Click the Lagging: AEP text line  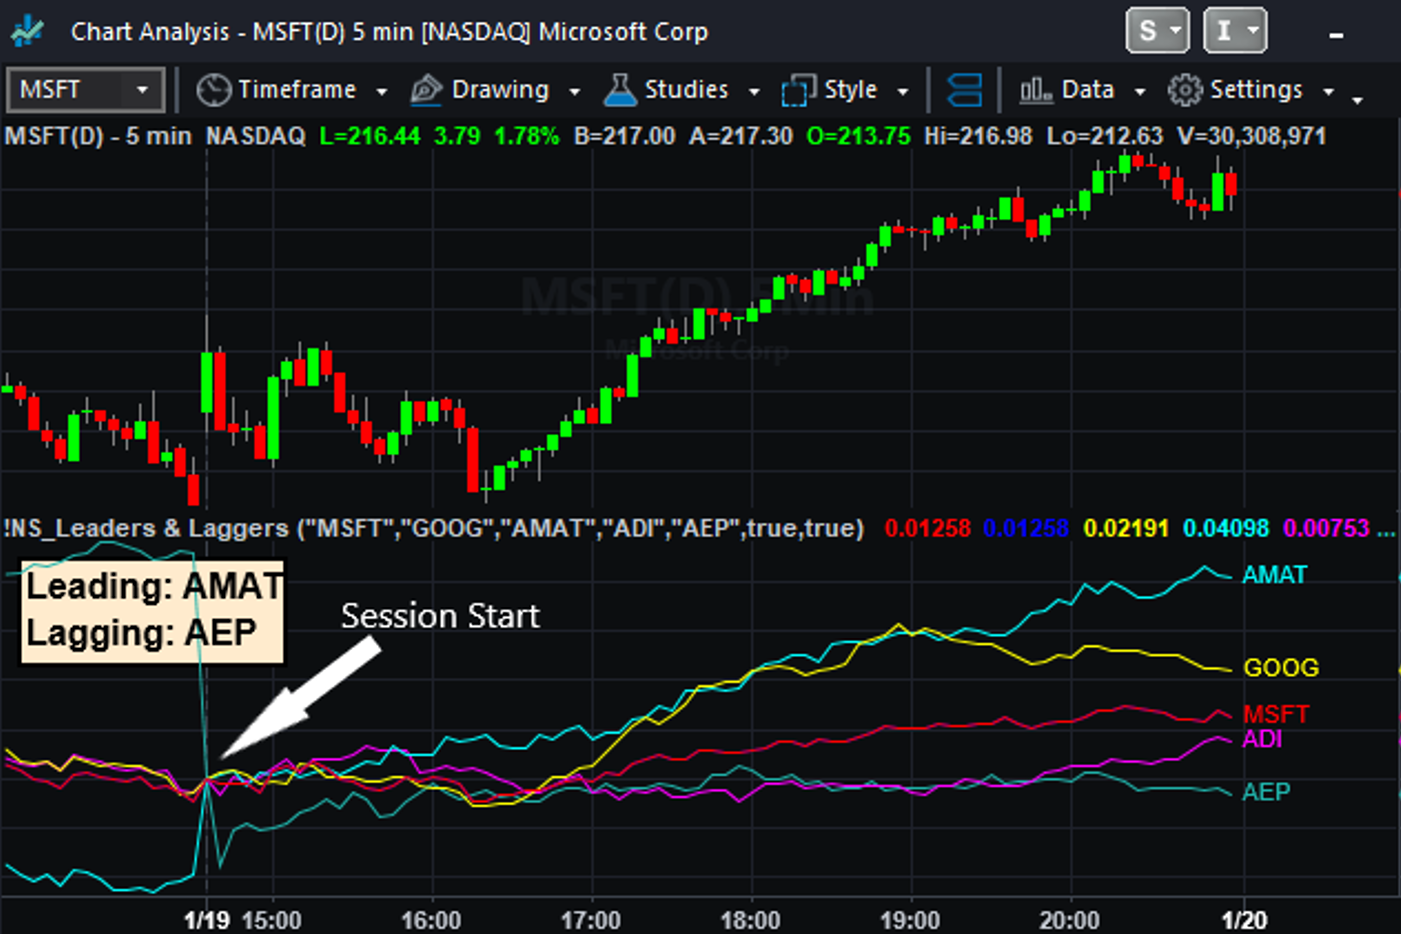(x=141, y=633)
